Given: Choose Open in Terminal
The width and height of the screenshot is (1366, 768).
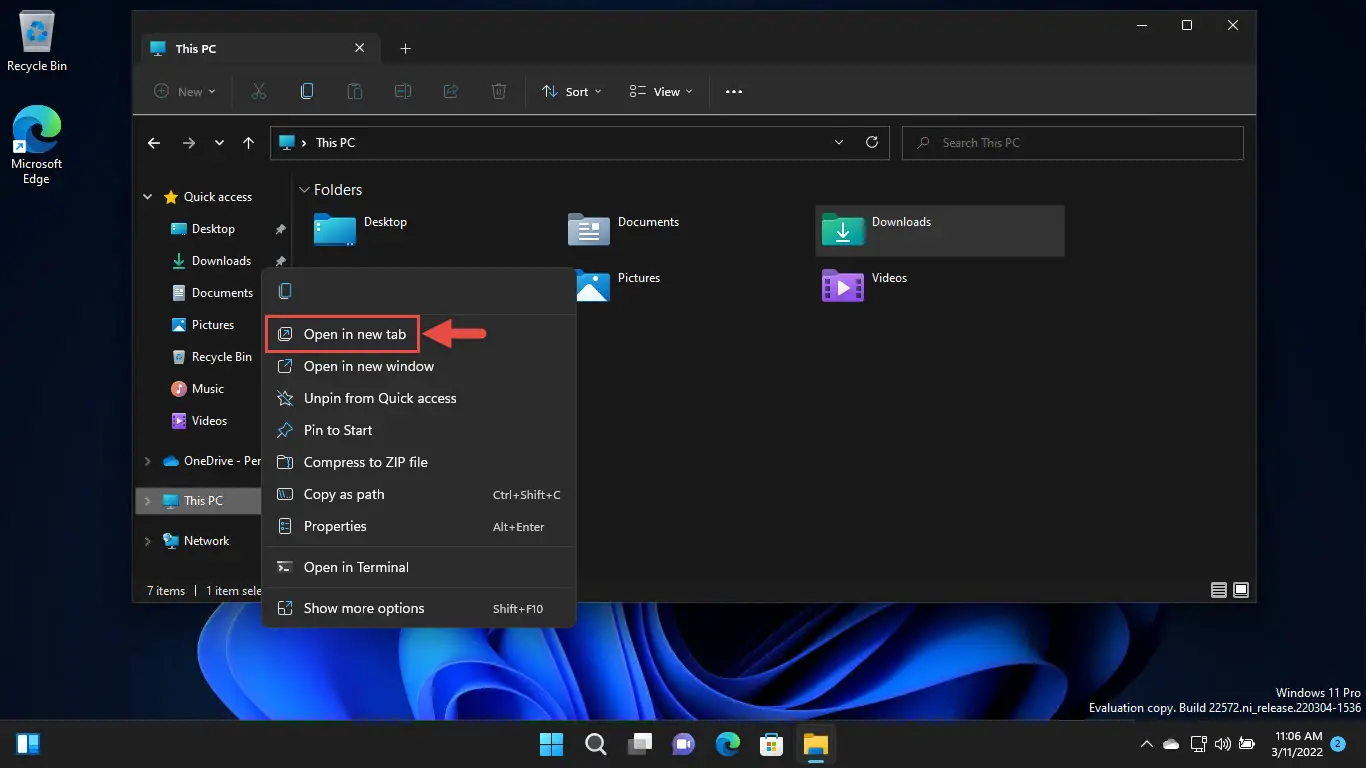Looking at the screenshot, I should 419,567.
